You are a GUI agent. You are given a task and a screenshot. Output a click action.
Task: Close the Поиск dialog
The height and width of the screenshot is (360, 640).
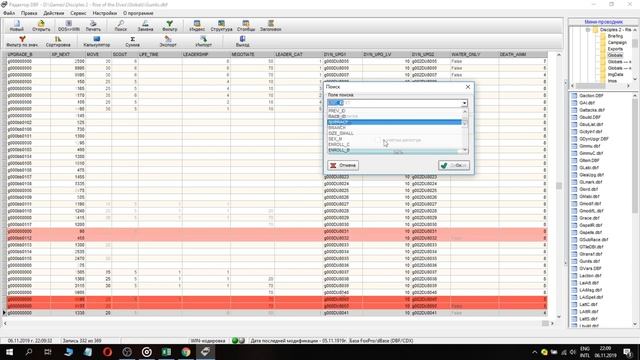coord(468,87)
